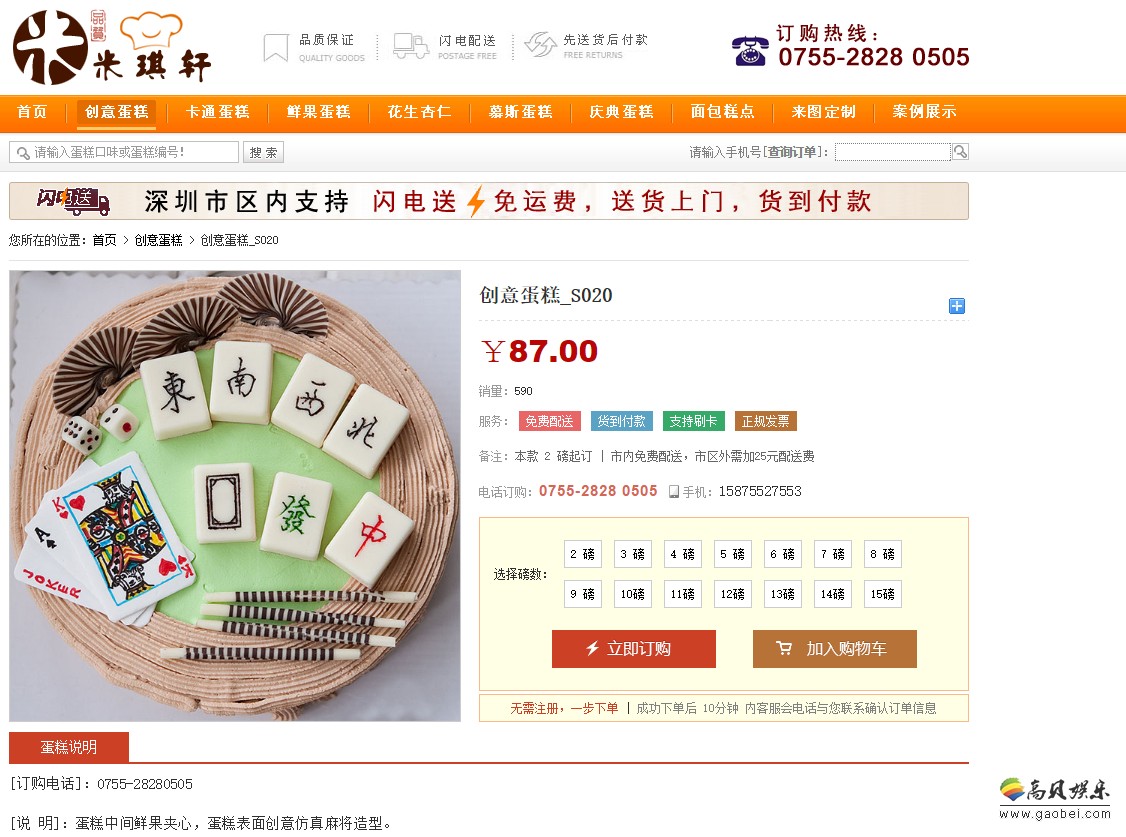Click the quality goods bookmark icon
Screen dimensions: 1126x837
276,47
